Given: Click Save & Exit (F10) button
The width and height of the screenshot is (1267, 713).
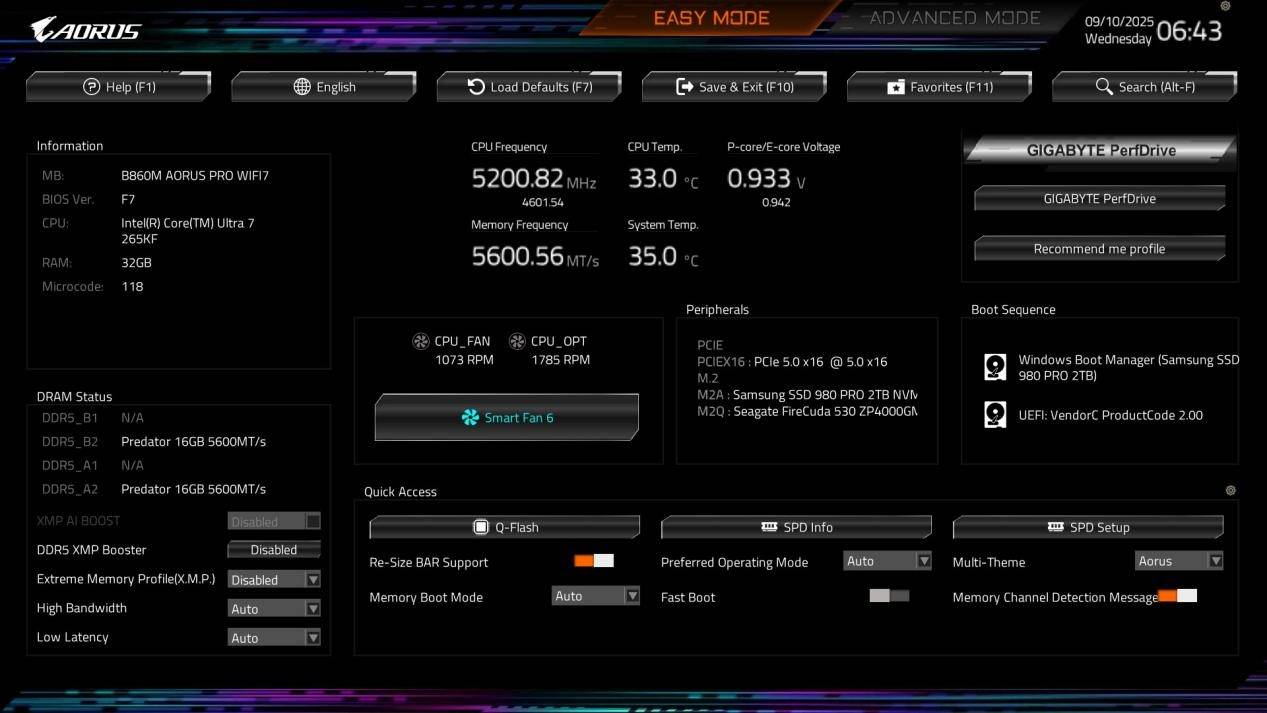Looking at the screenshot, I should point(735,87).
